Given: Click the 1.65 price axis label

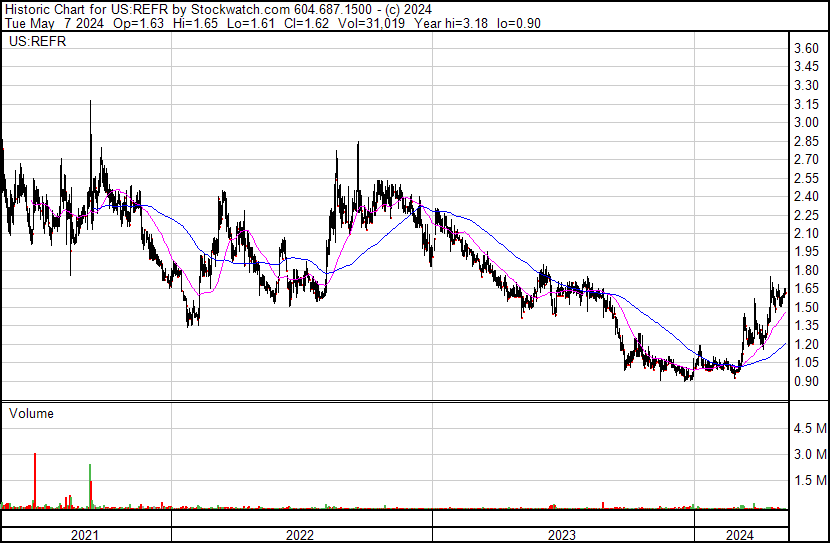Looking at the screenshot, I should (807, 289).
